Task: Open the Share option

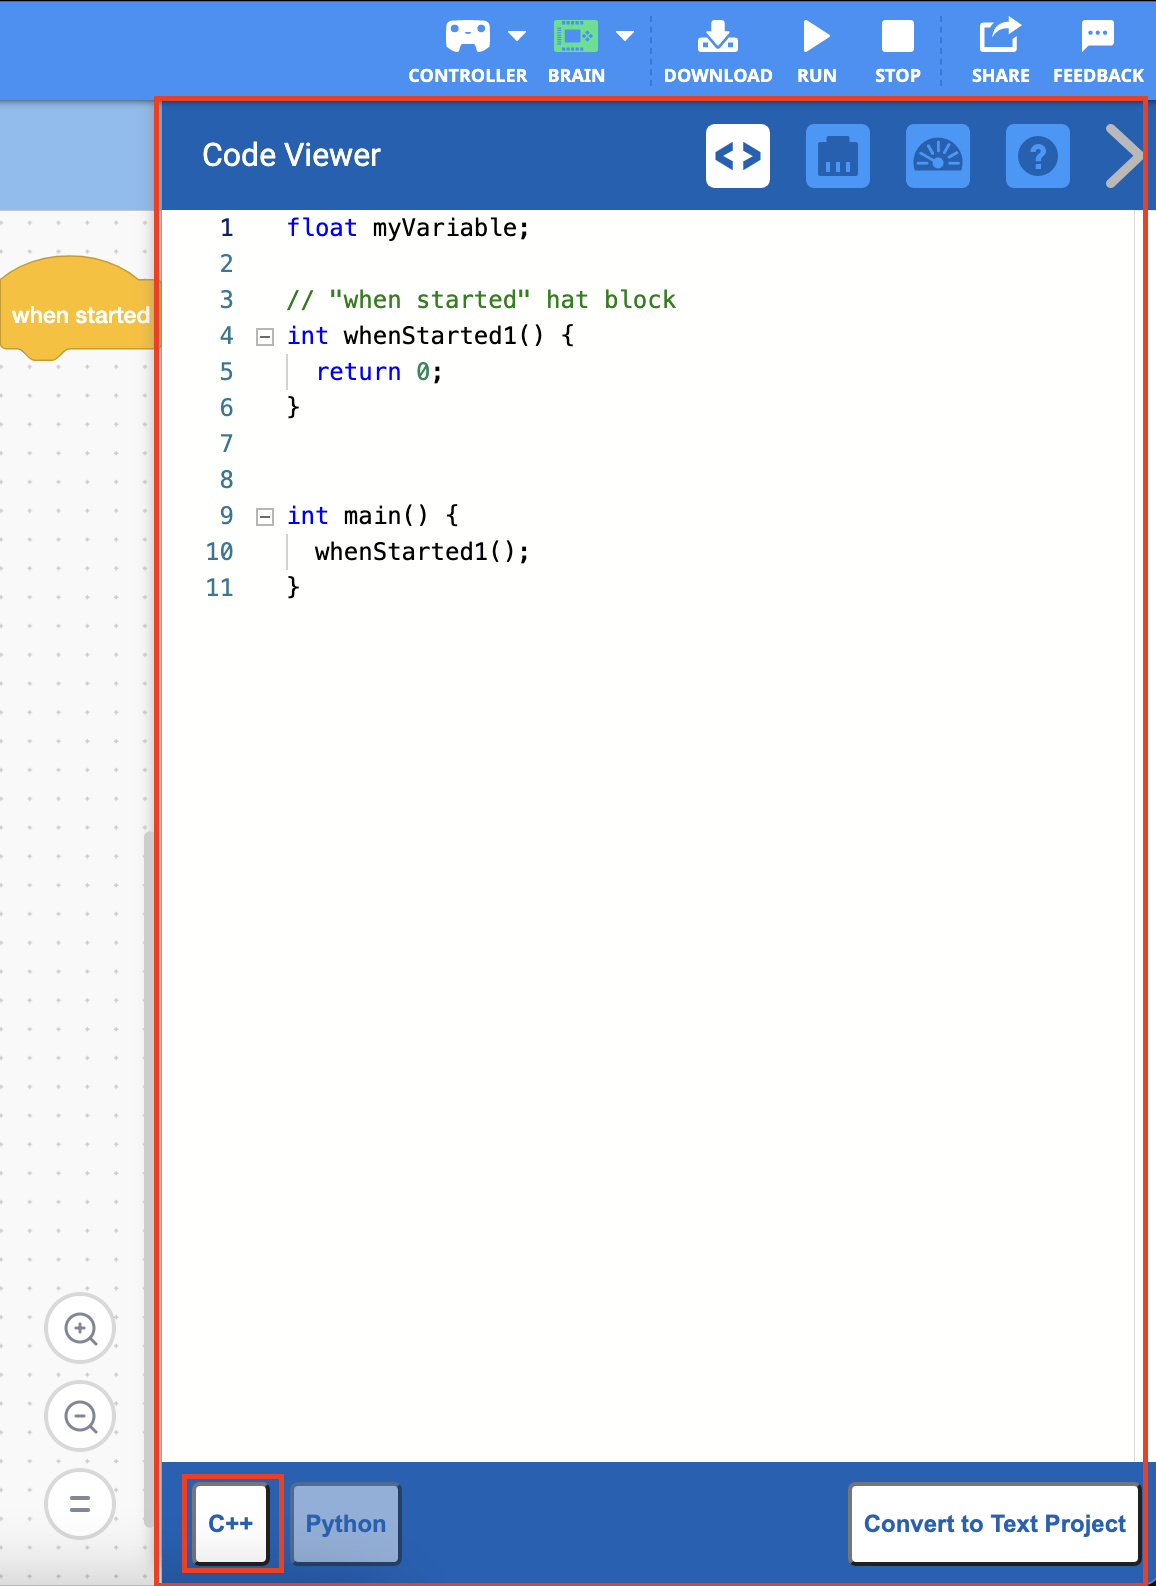Action: pyautogui.click(x=1000, y=51)
